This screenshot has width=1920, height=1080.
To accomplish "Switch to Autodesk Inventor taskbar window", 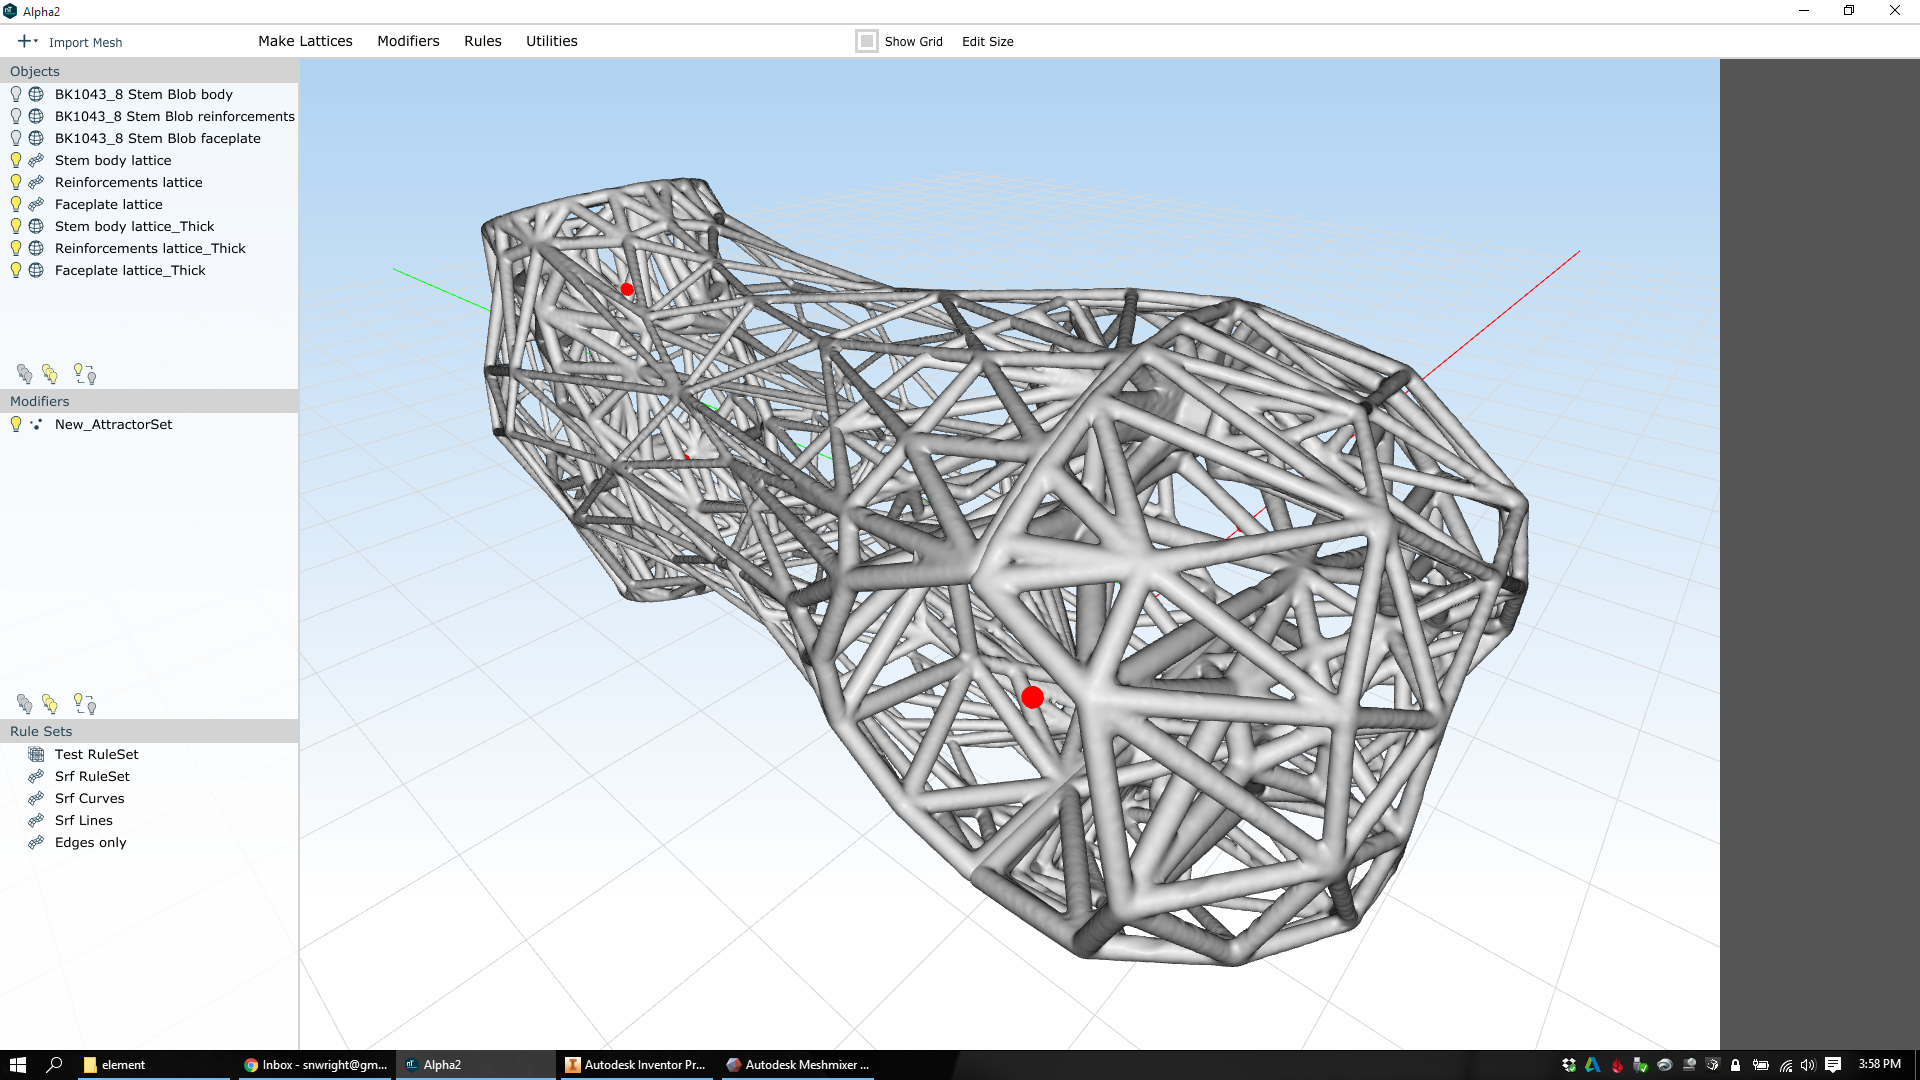I will (x=637, y=1065).
